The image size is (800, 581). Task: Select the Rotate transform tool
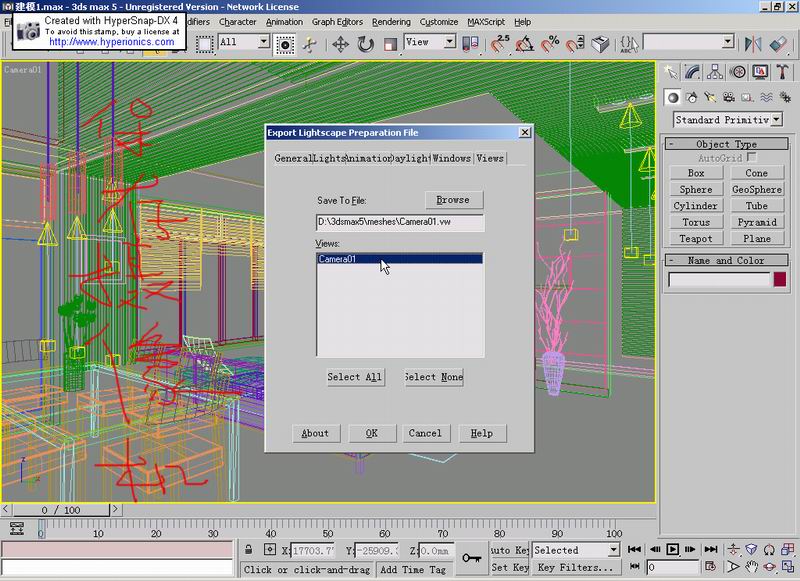coord(366,43)
